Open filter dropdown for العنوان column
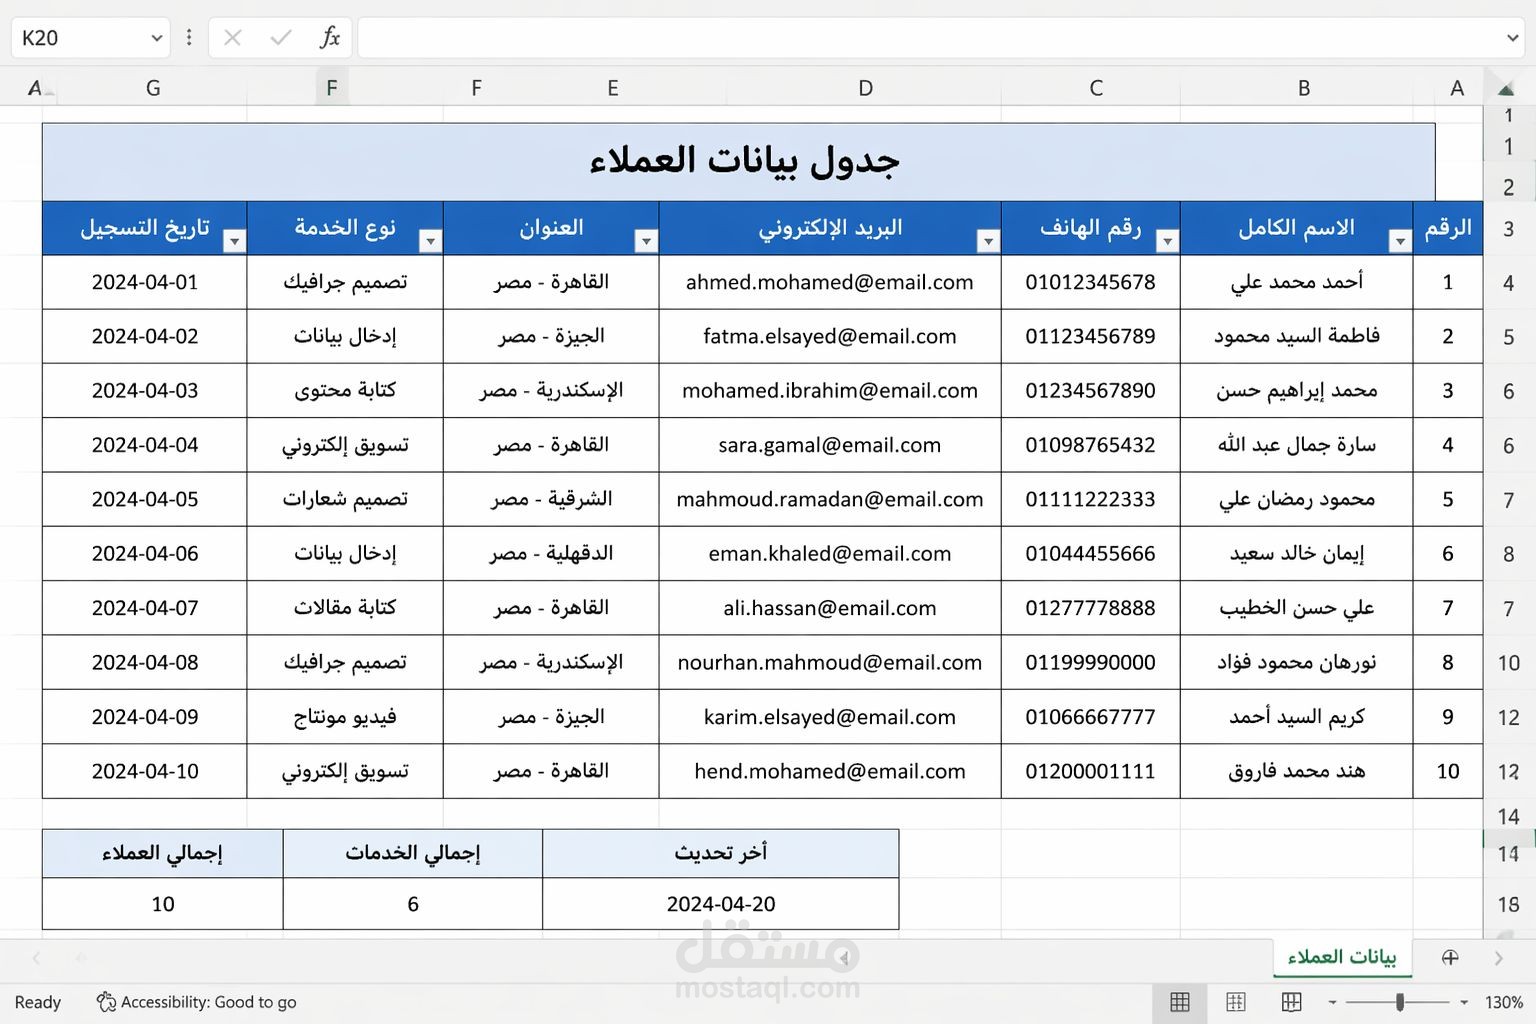This screenshot has width=1536, height=1024. tap(646, 241)
